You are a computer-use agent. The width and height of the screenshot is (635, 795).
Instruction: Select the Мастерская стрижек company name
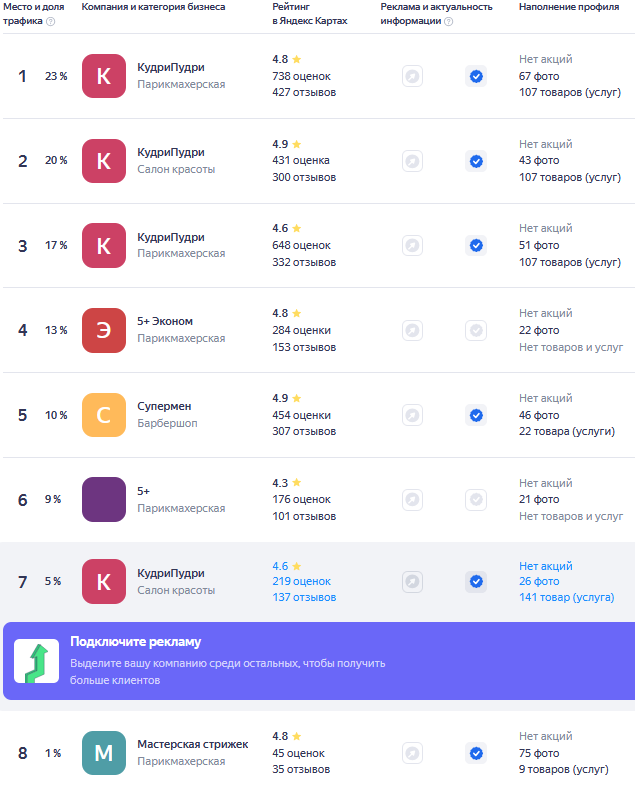click(192, 744)
